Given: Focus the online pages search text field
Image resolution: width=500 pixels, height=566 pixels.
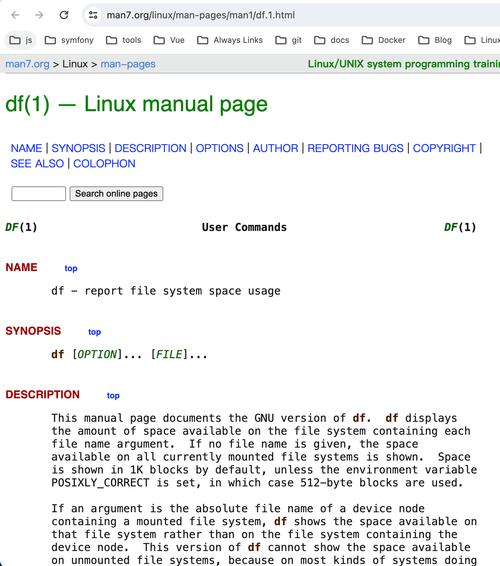Looking at the screenshot, I should (39, 193).
